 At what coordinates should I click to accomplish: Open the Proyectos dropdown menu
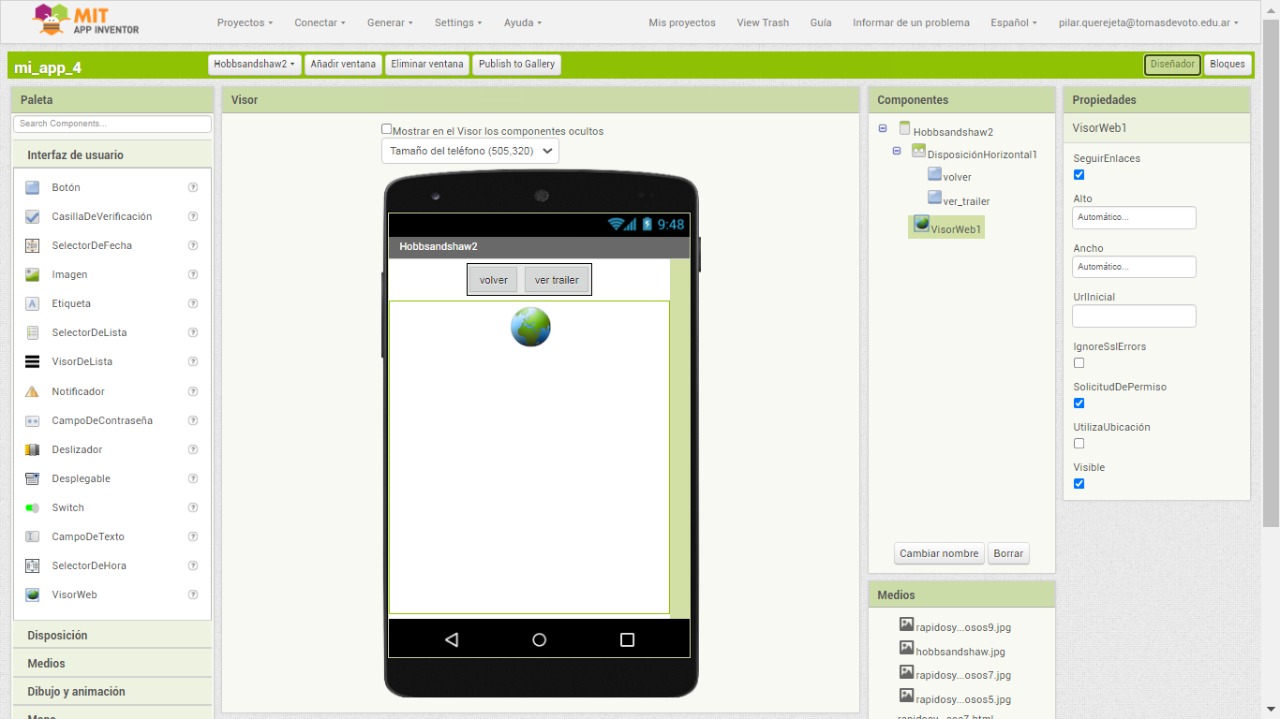pos(245,22)
